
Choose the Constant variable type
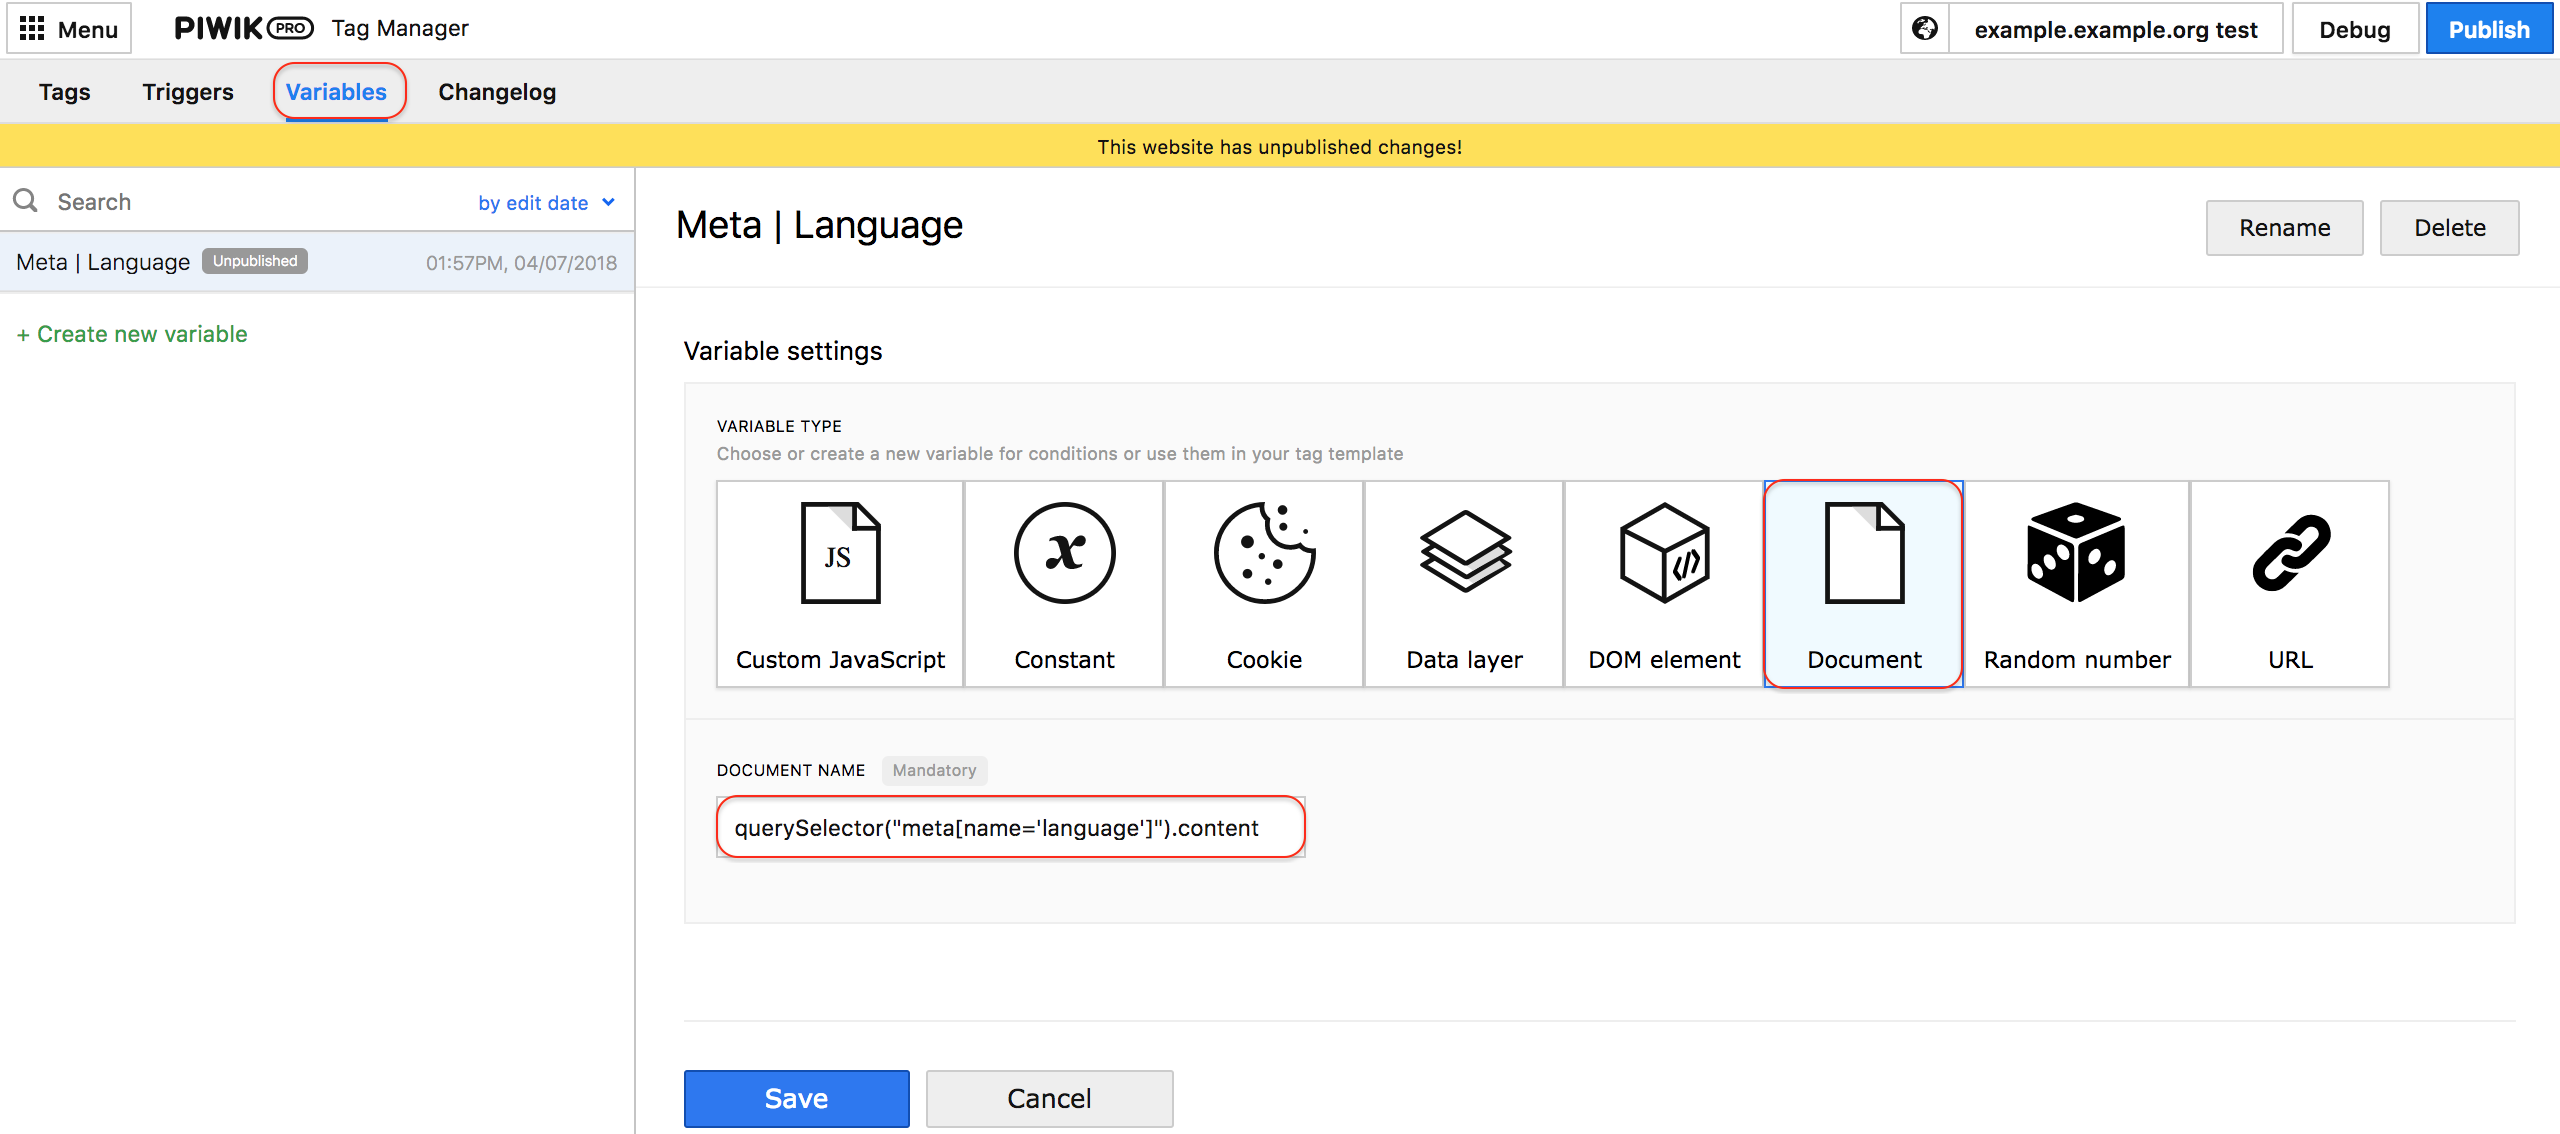tap(1064, 584)
